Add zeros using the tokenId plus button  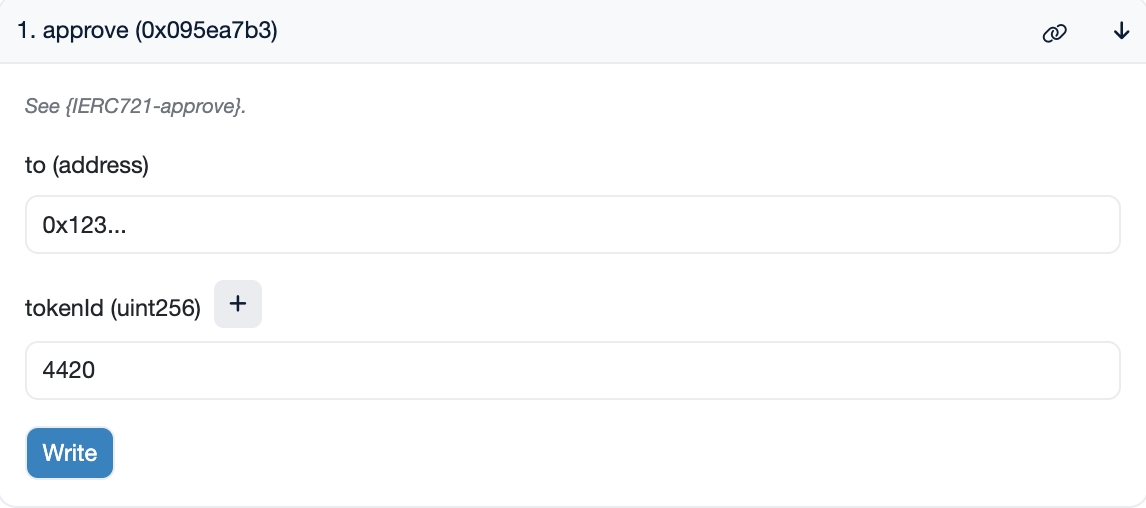[x=238, y=304]
